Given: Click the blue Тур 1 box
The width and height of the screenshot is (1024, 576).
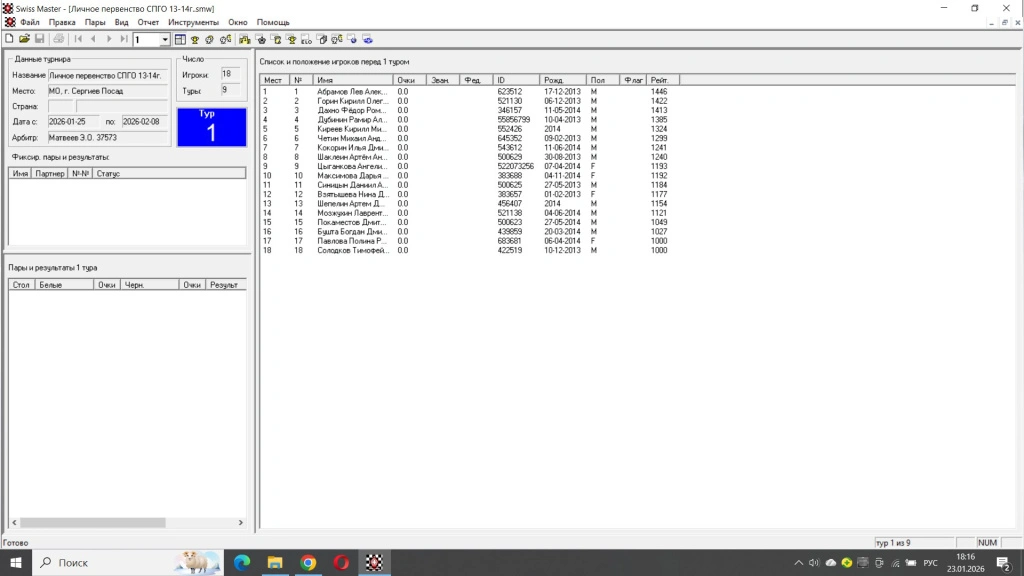Looking at the screenshot, I should 211,127.
